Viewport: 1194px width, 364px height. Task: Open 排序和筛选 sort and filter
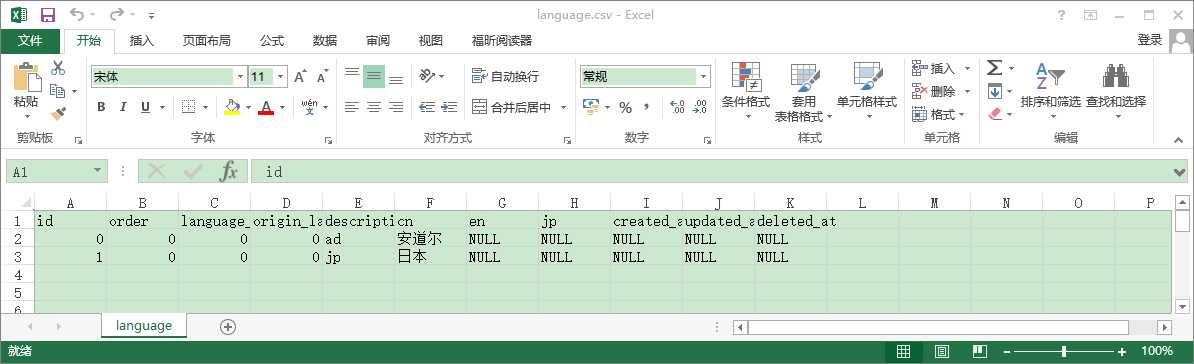[x=1051, y=91]
